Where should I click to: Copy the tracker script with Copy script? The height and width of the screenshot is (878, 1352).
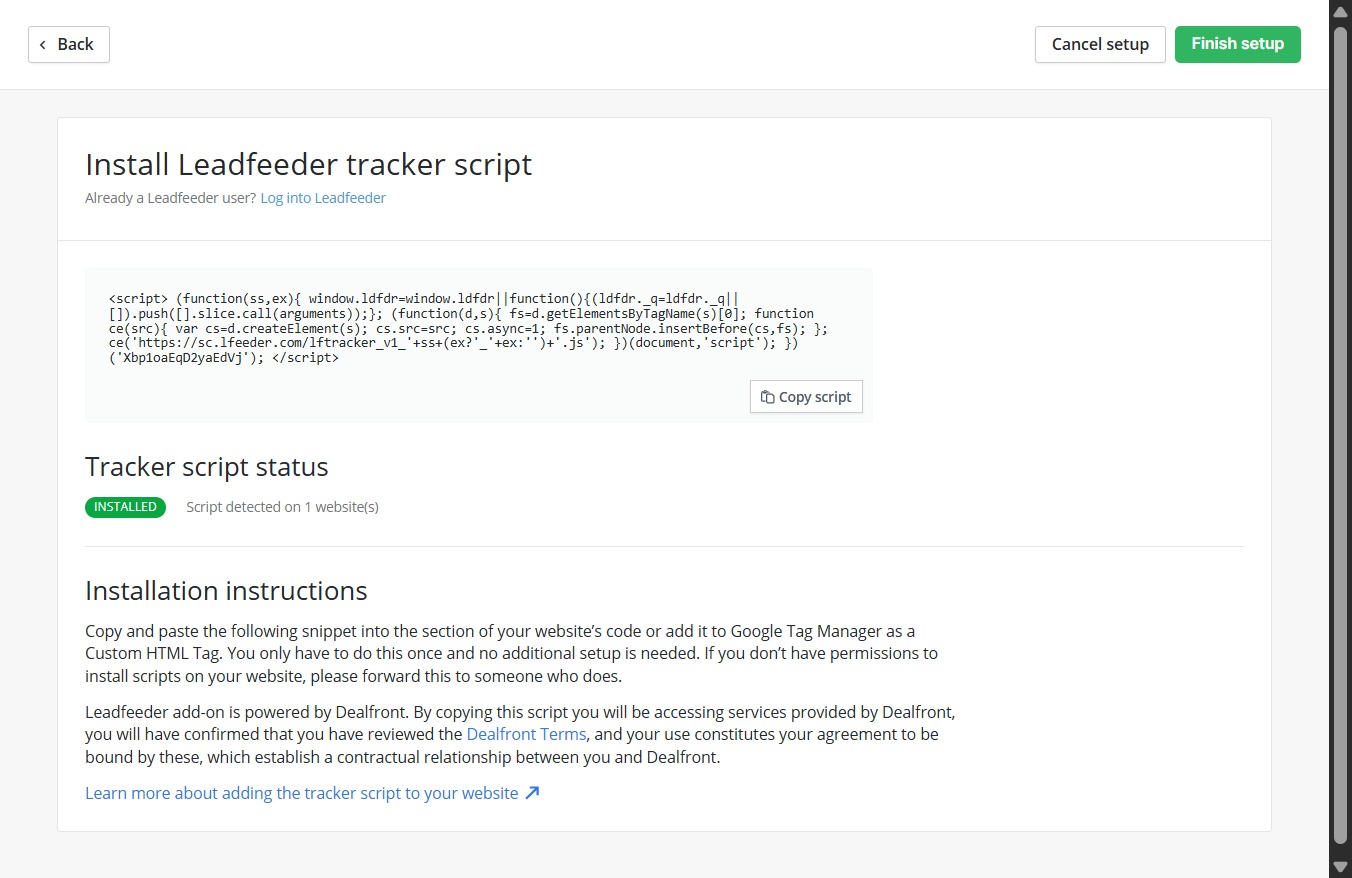point(806,397)
